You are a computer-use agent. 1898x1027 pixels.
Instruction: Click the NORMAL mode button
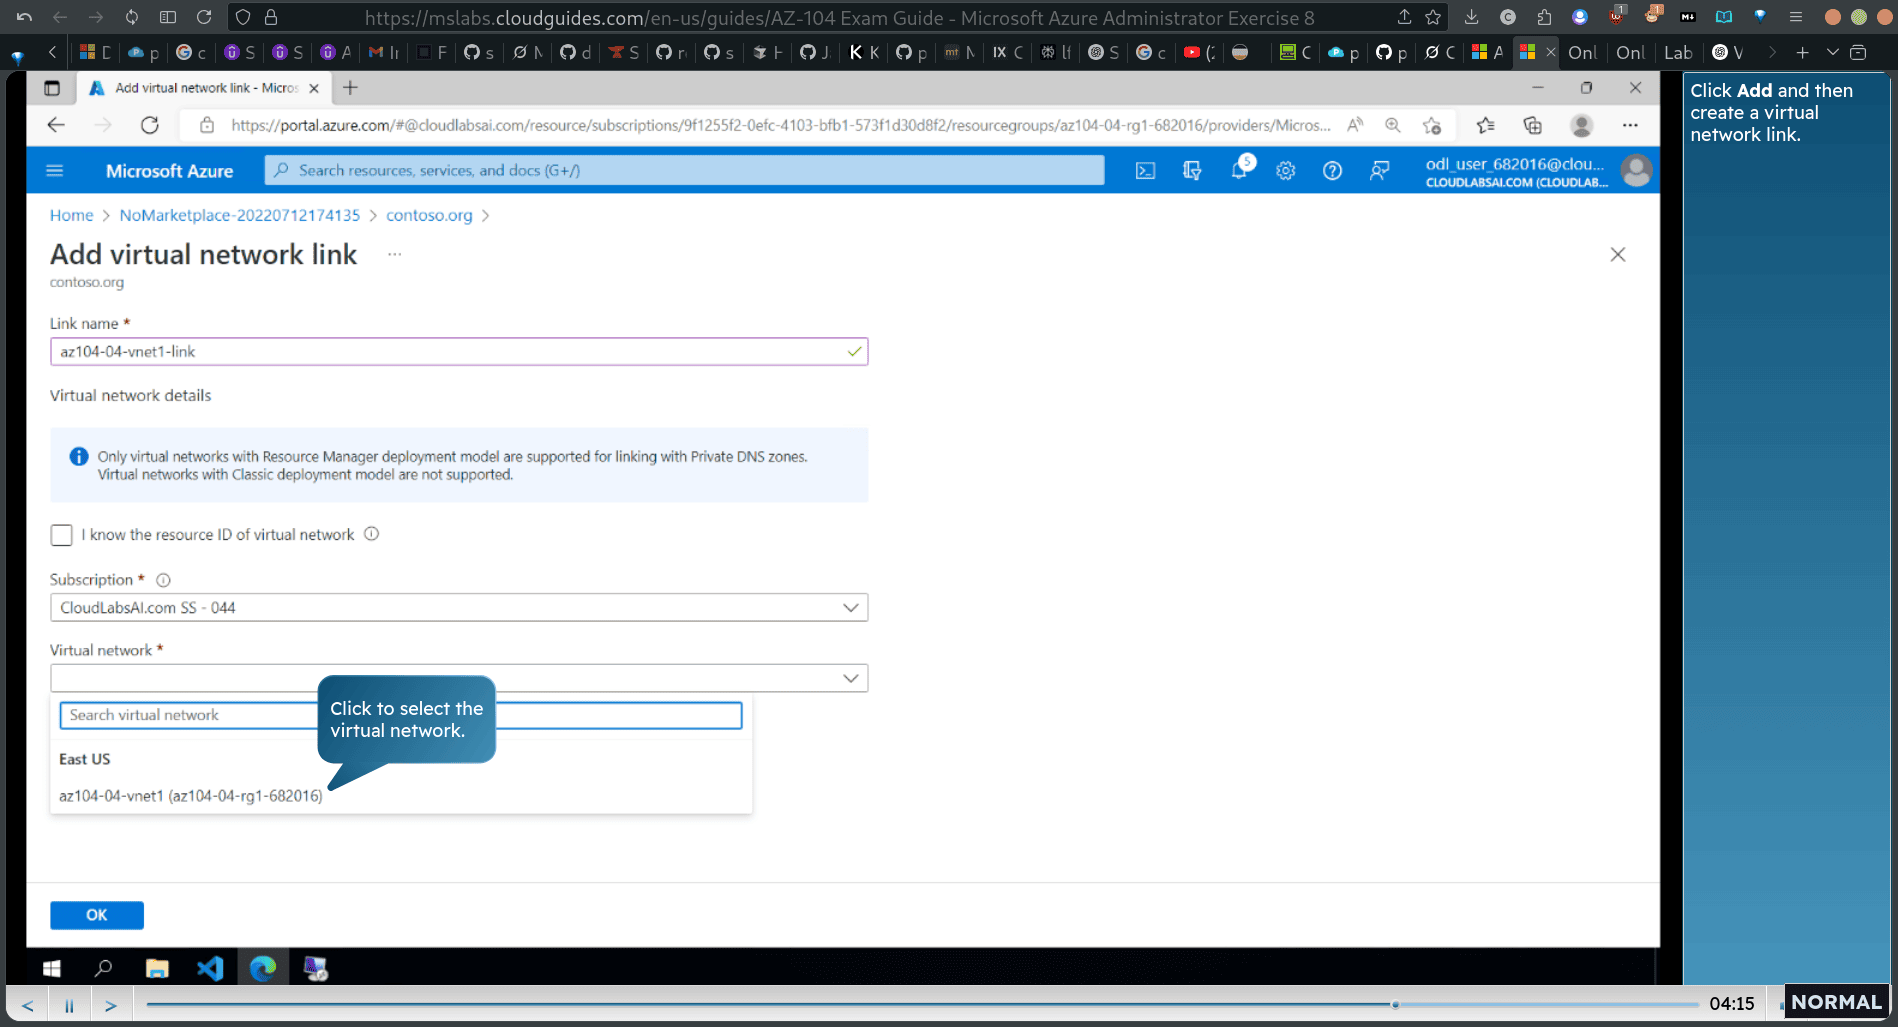point(1836,1002)
